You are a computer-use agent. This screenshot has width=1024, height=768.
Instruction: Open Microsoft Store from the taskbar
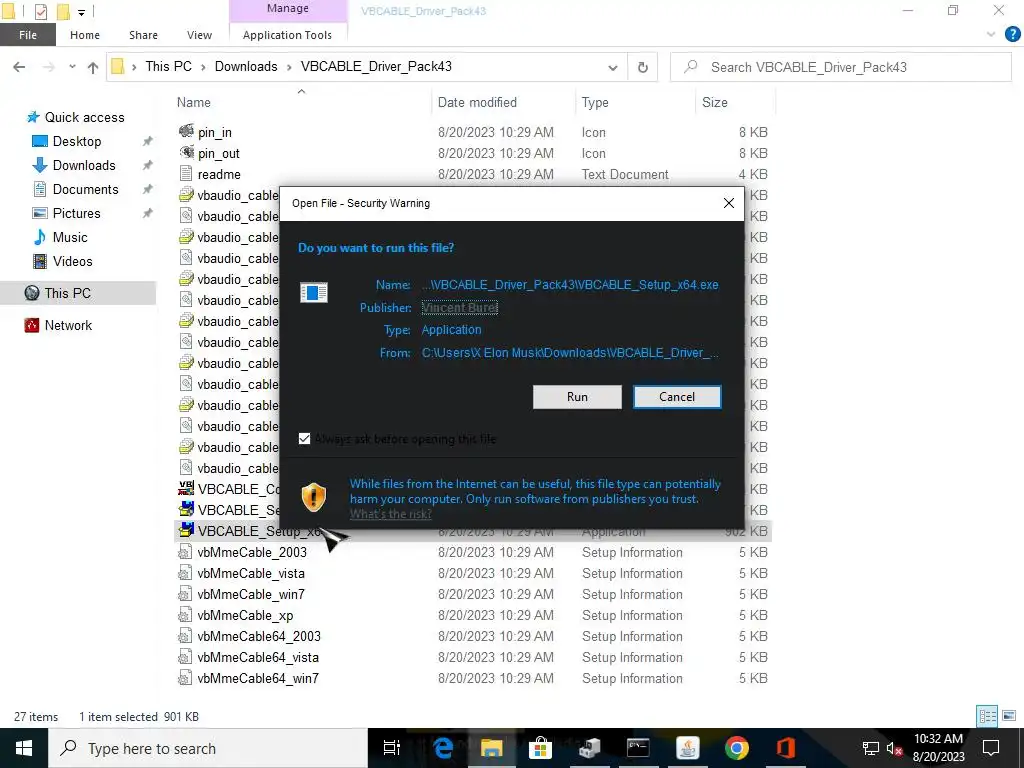click(x=540, y=748)
